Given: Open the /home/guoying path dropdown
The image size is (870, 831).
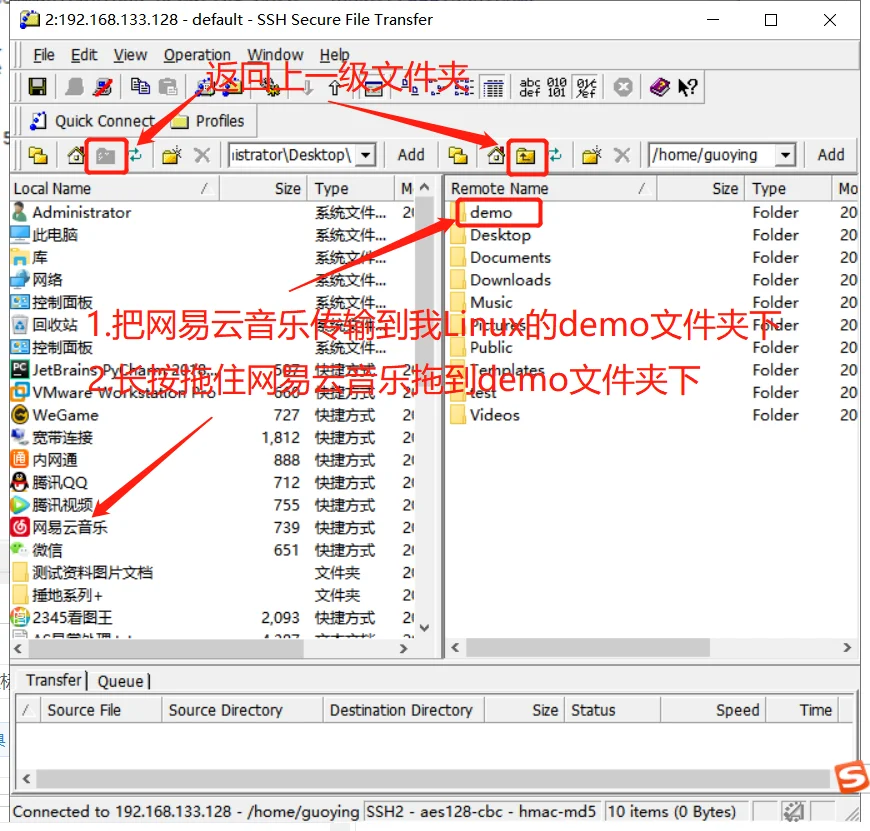Looking at the screenshot, I should point(786,156).
